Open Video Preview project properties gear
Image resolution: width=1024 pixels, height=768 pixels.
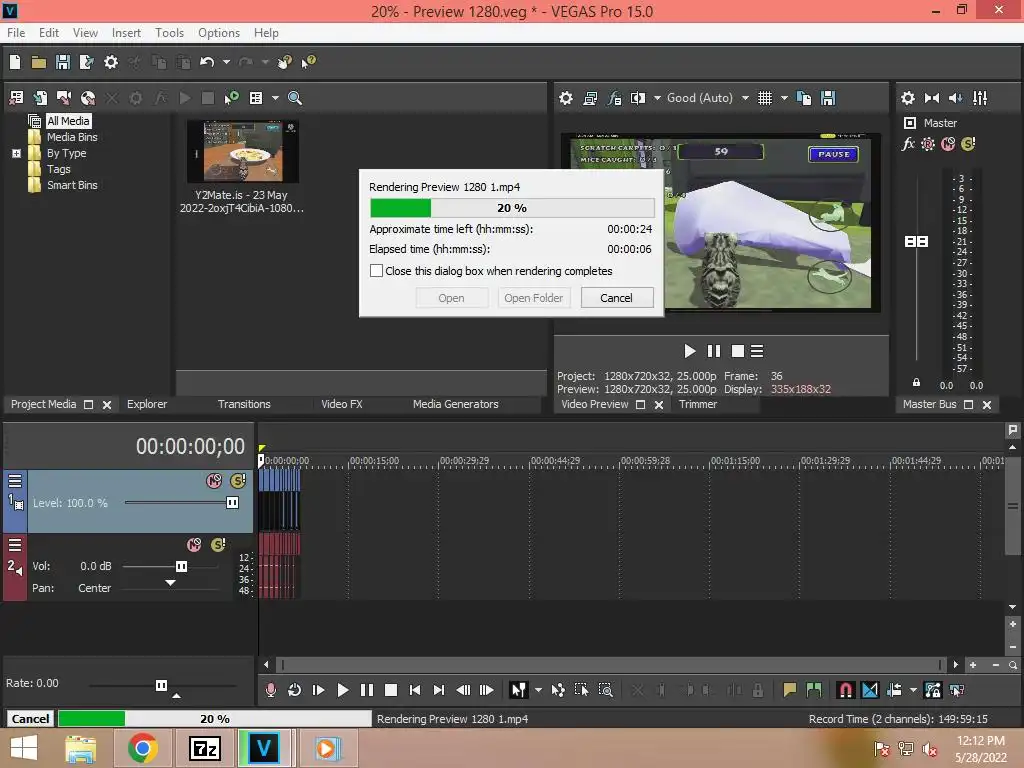click(566, 98)
